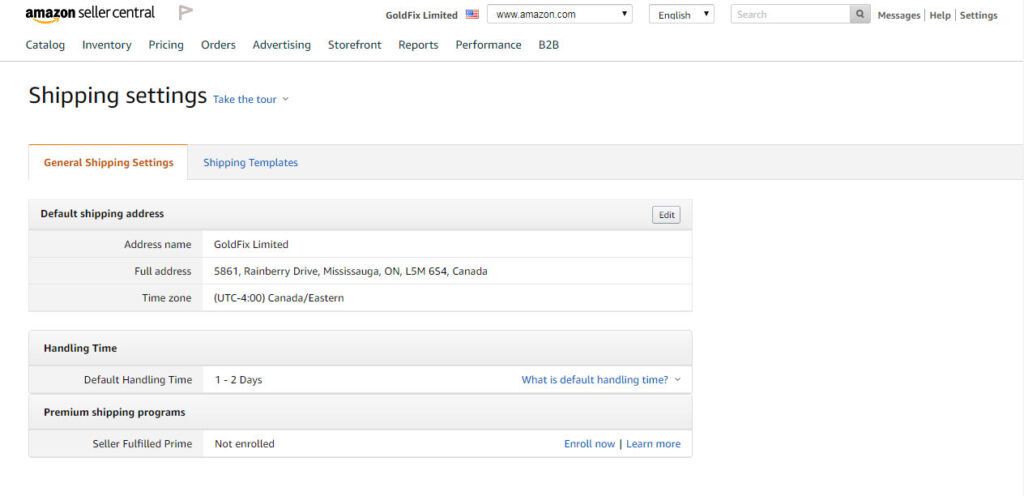Click the Amazon Seller Central logo
The height and width of the screenshot is (496, 1024).
(90, 14)
